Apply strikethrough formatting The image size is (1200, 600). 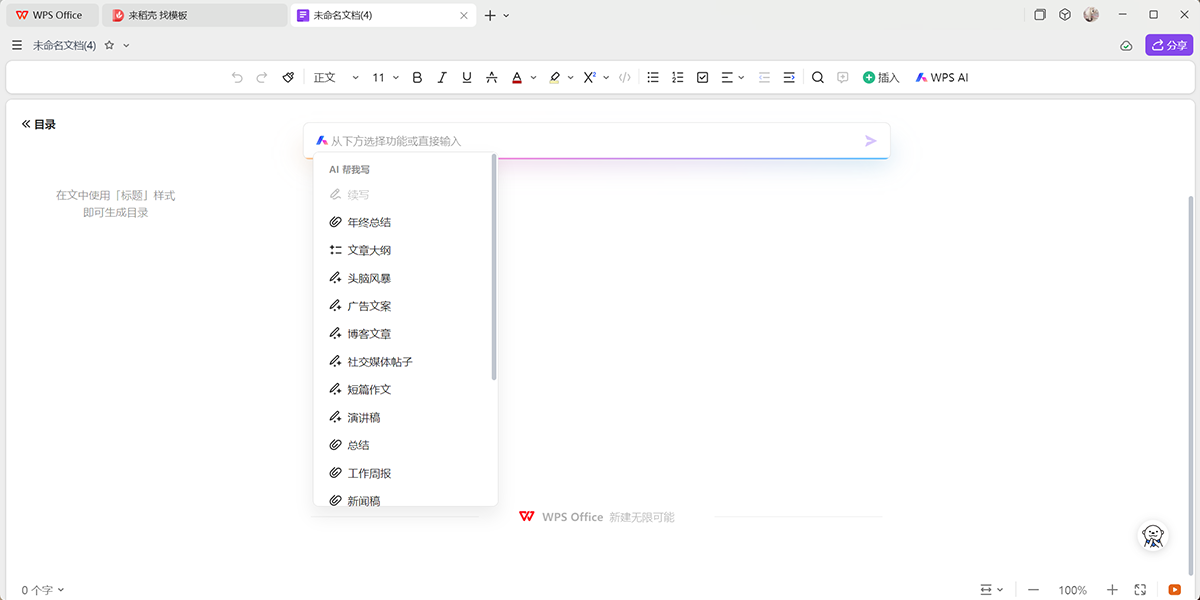491,77
